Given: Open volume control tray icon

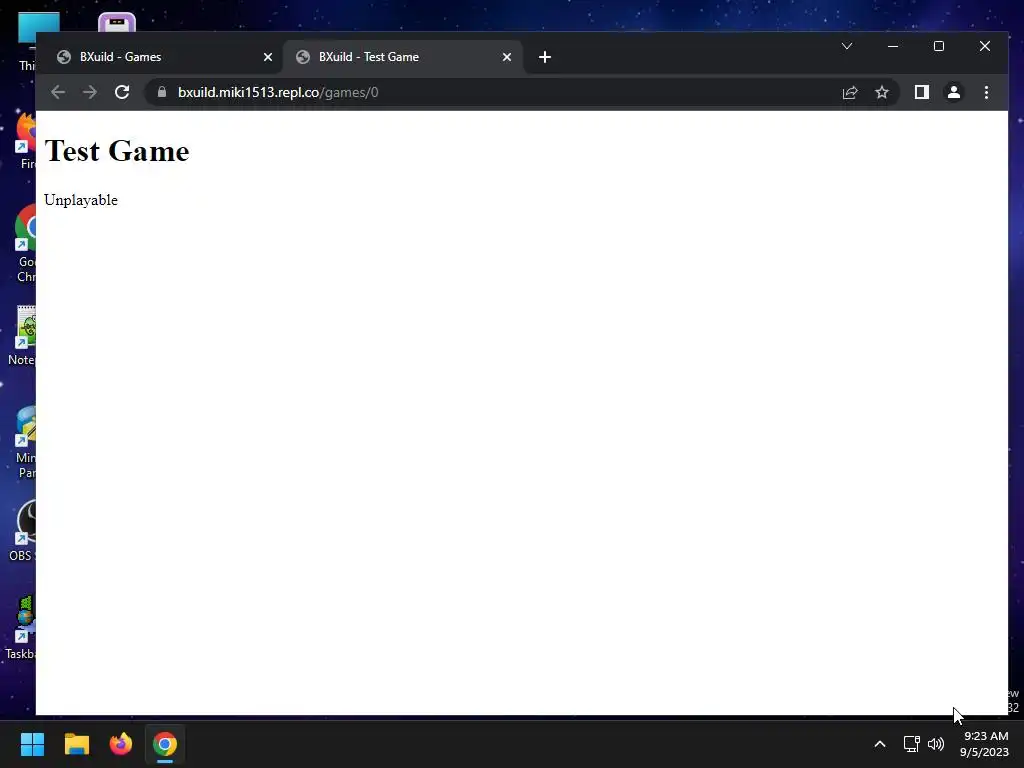Looking at the screenshot, I should [x=936, y=744].
